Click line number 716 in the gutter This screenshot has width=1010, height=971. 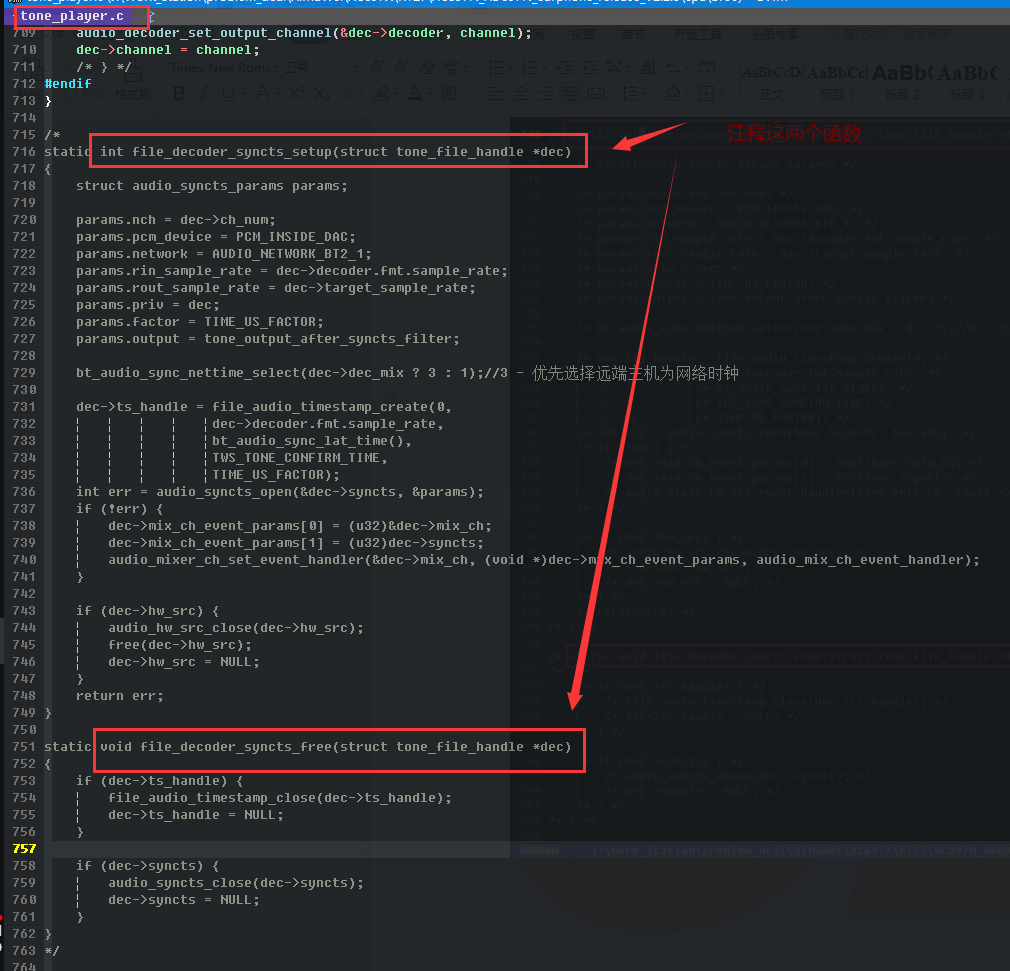coord(24,152)
